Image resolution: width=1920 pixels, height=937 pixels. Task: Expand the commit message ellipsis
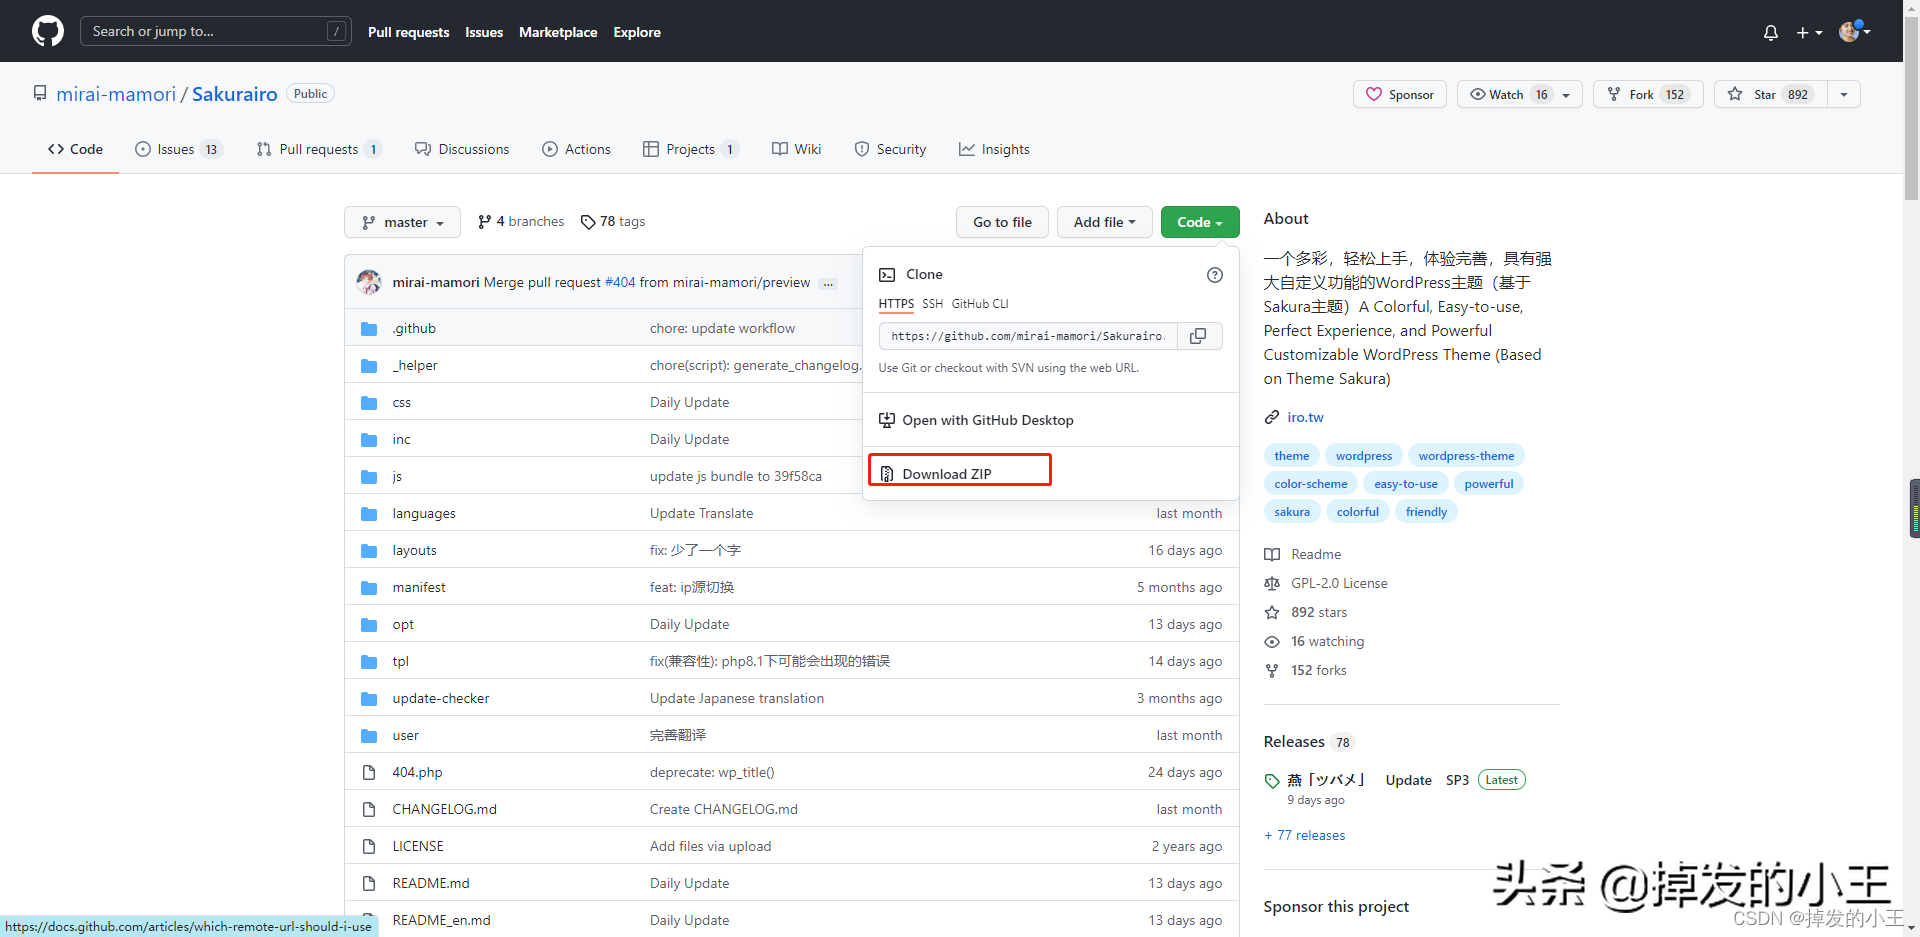click(828, 284)
